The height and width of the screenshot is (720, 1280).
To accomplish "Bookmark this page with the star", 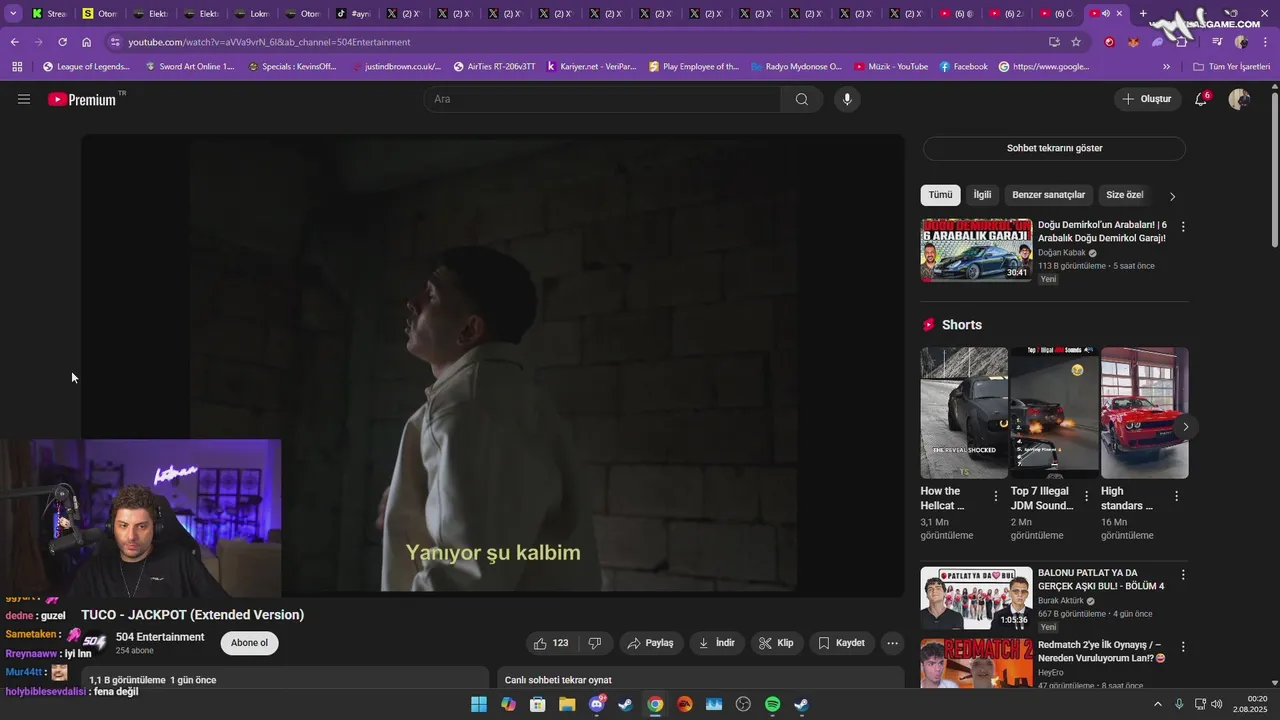I will coord(1076,42).
